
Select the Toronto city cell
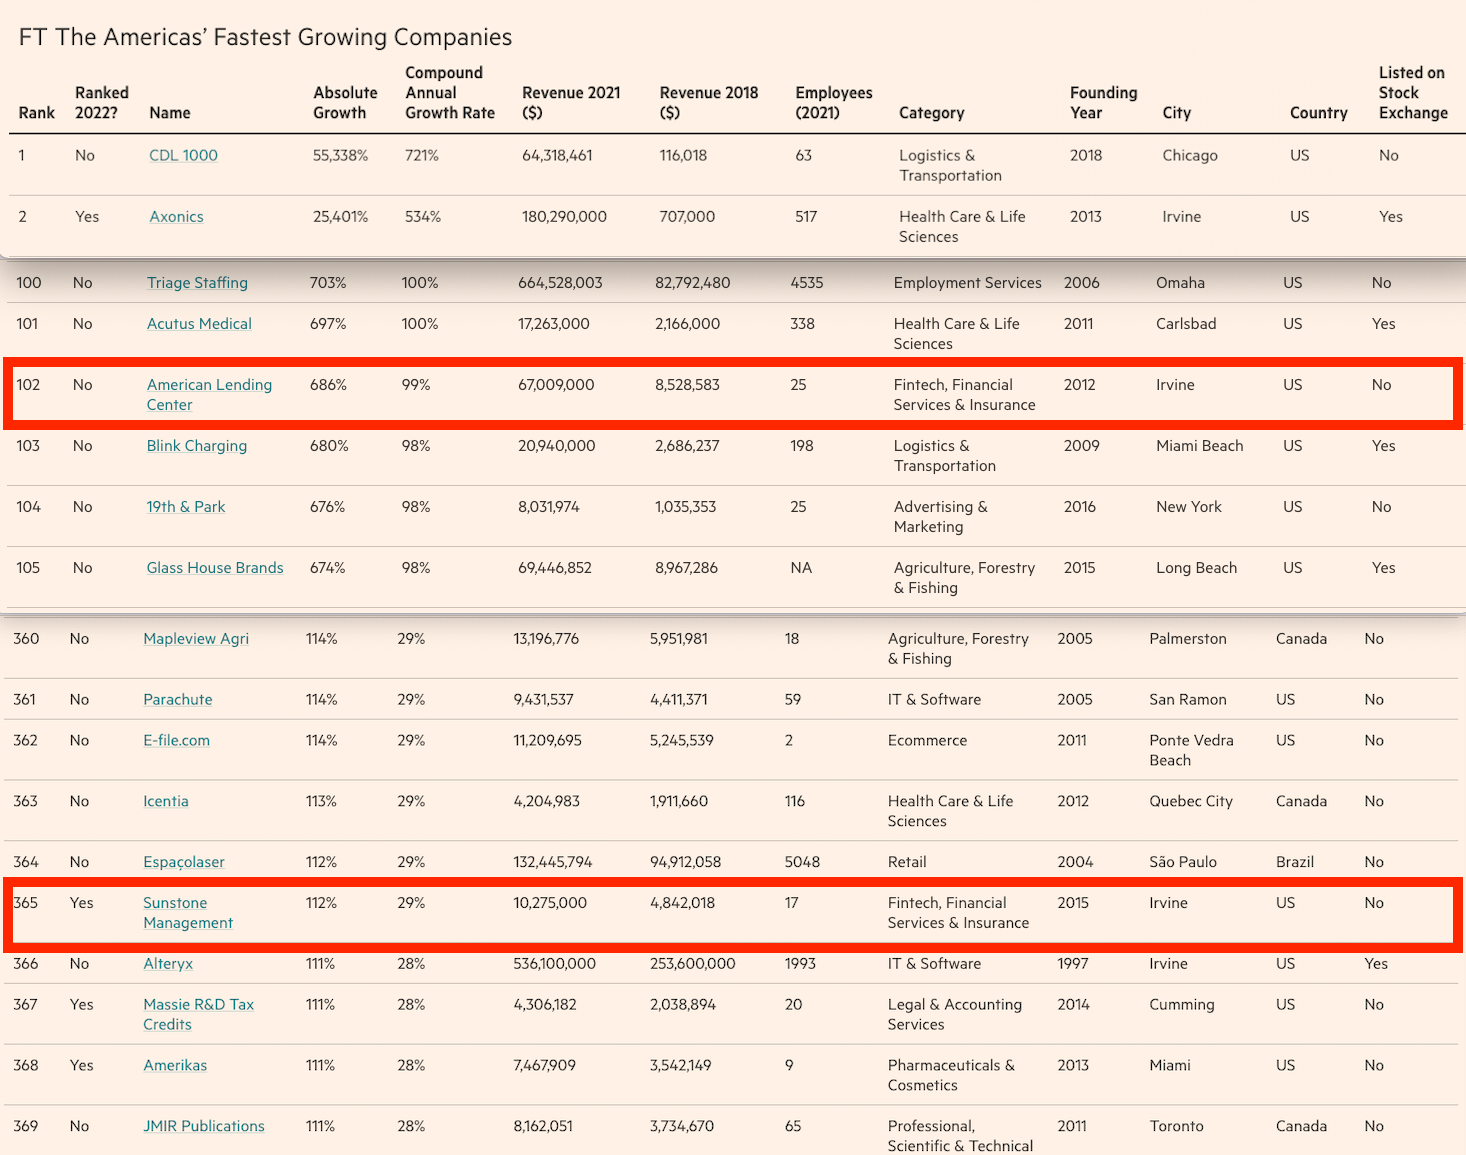1177,1127
